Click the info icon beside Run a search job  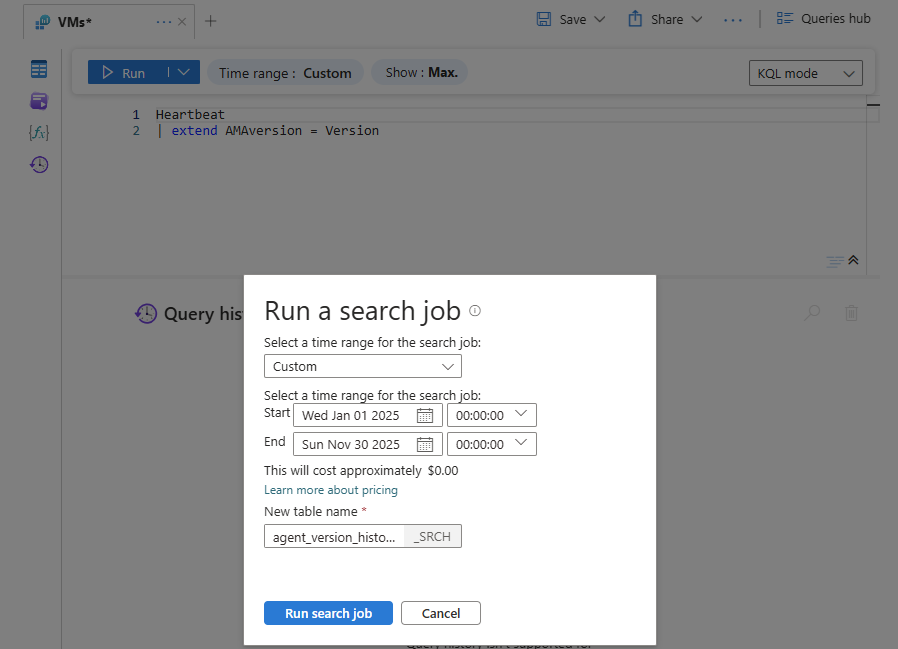click(x=475, y=311)
